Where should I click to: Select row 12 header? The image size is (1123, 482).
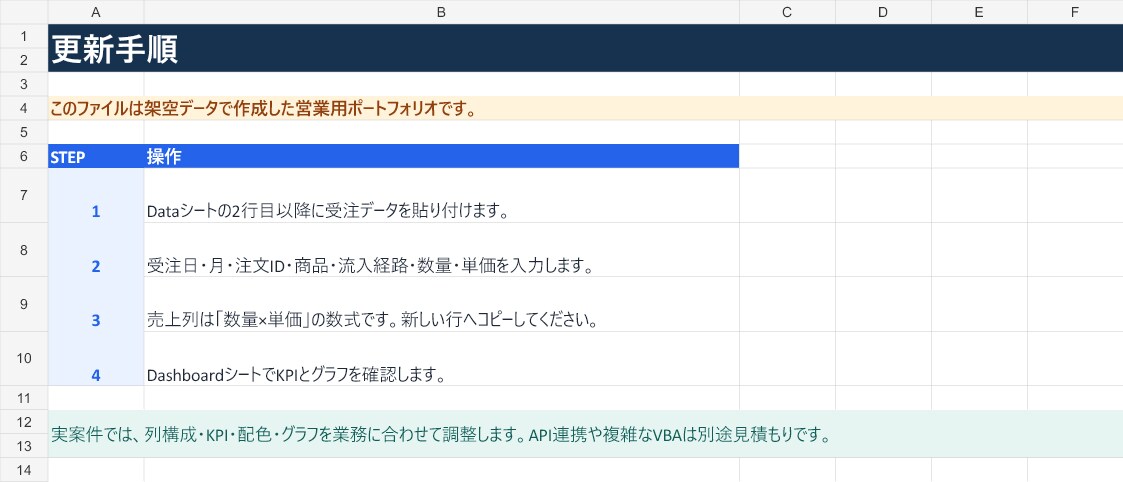tap(24, 422)
